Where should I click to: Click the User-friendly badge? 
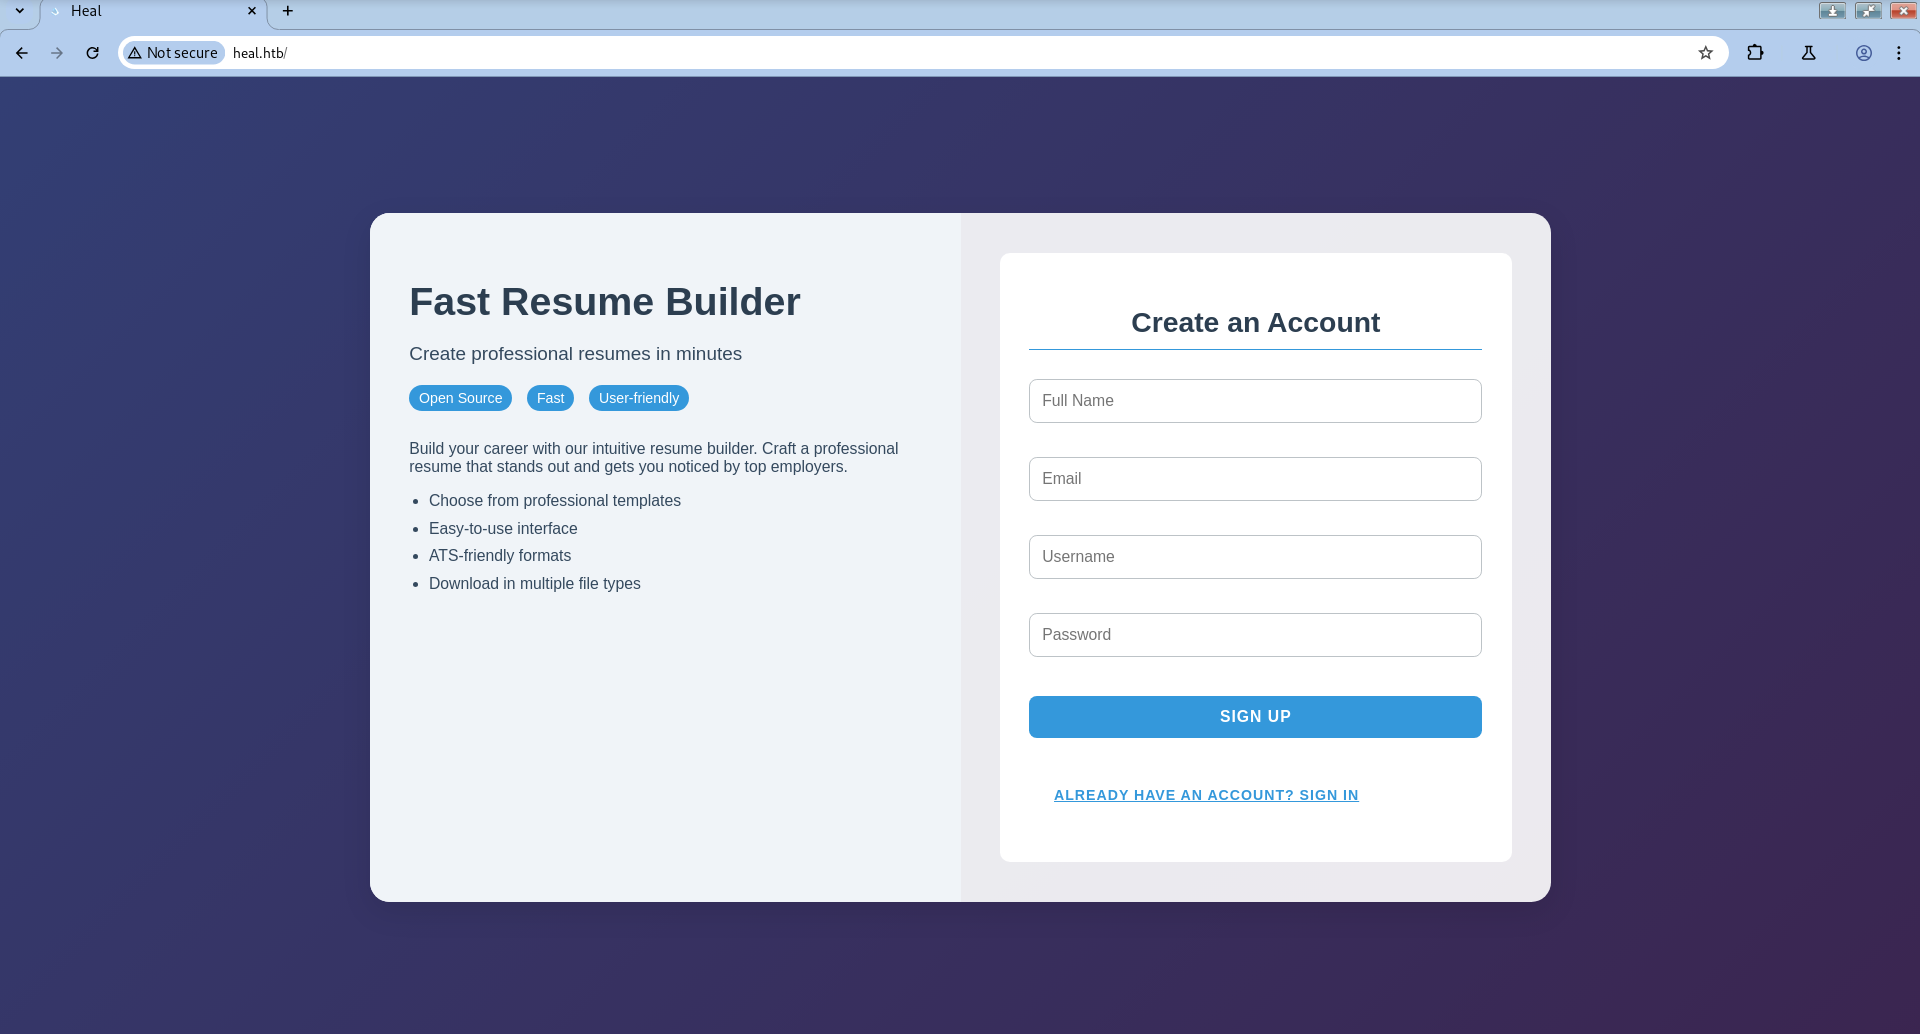tap(638, 397)
